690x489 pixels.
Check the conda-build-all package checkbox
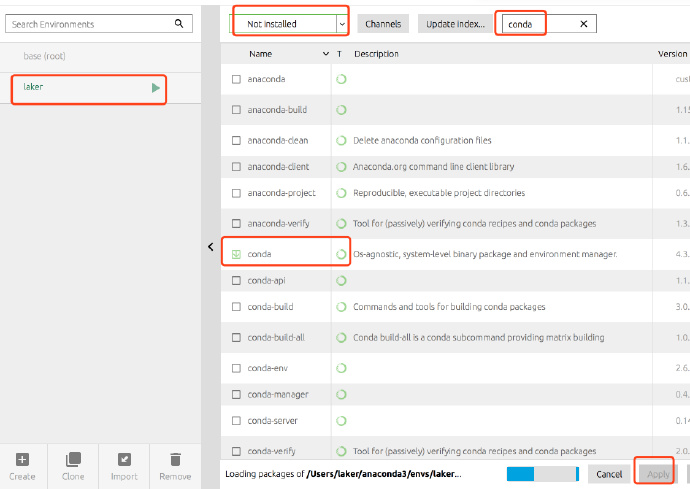click(236, 338)
